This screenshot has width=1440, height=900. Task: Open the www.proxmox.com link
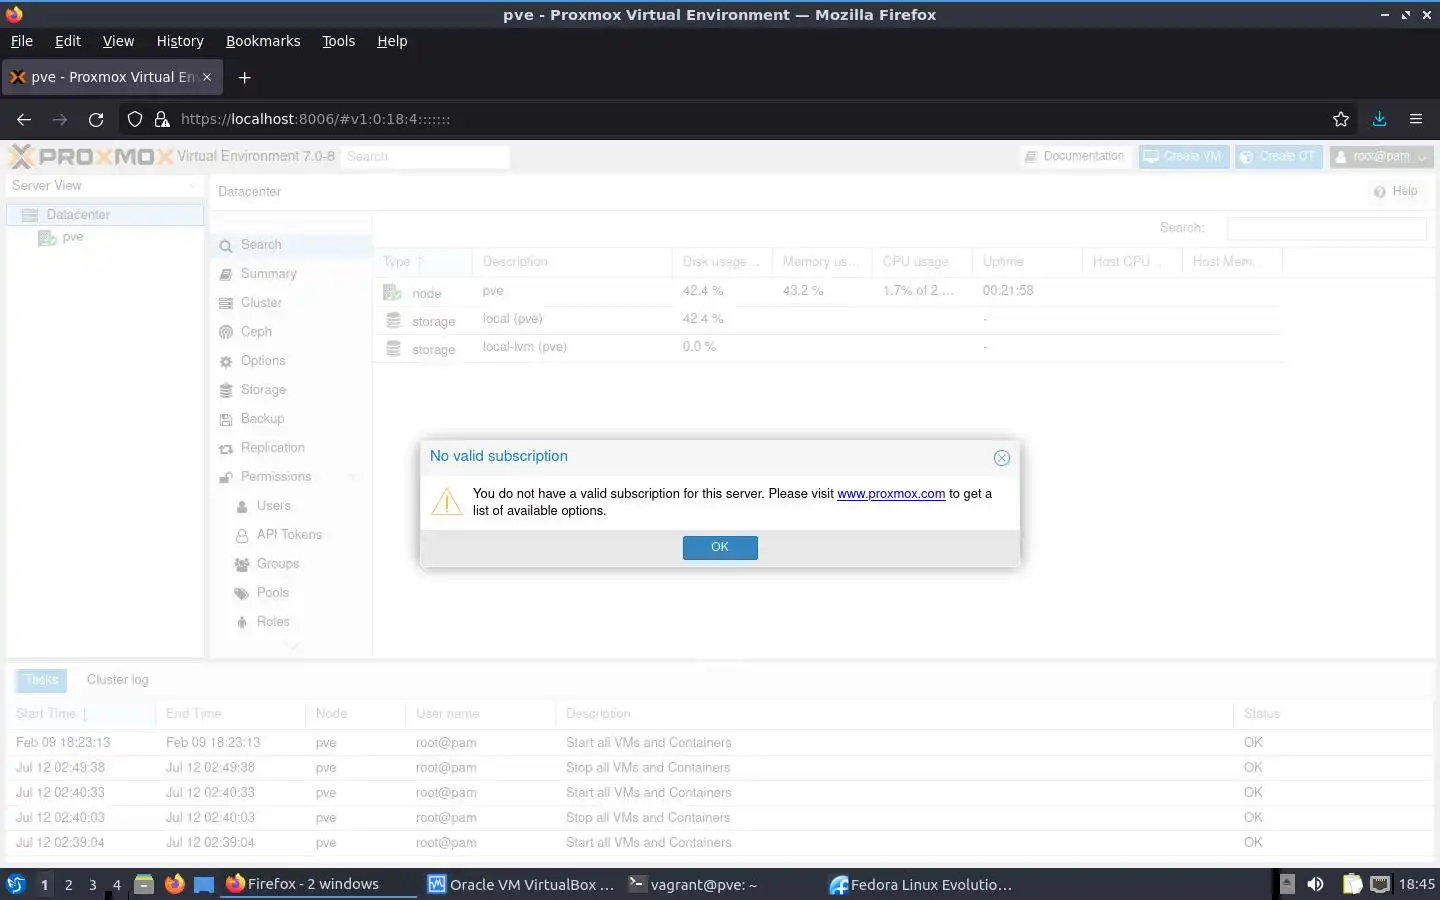point(891,493)
